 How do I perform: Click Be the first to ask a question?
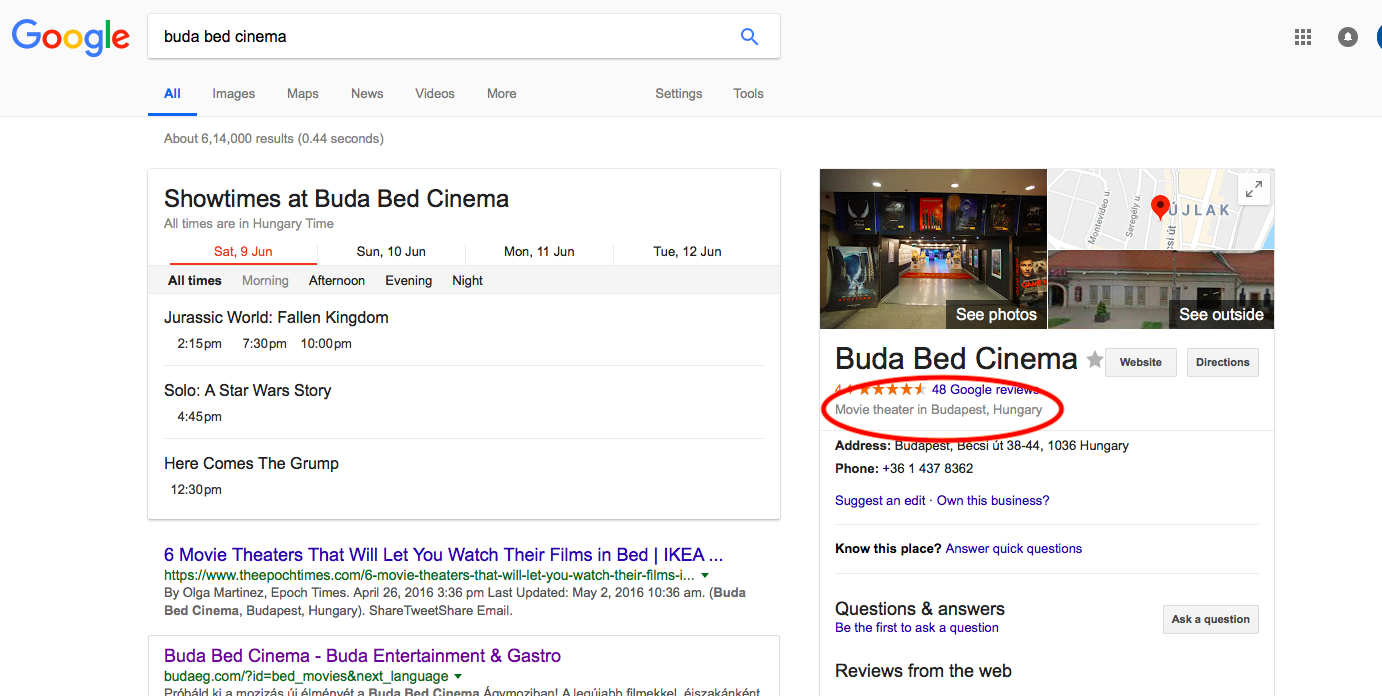tap(917, 627)
